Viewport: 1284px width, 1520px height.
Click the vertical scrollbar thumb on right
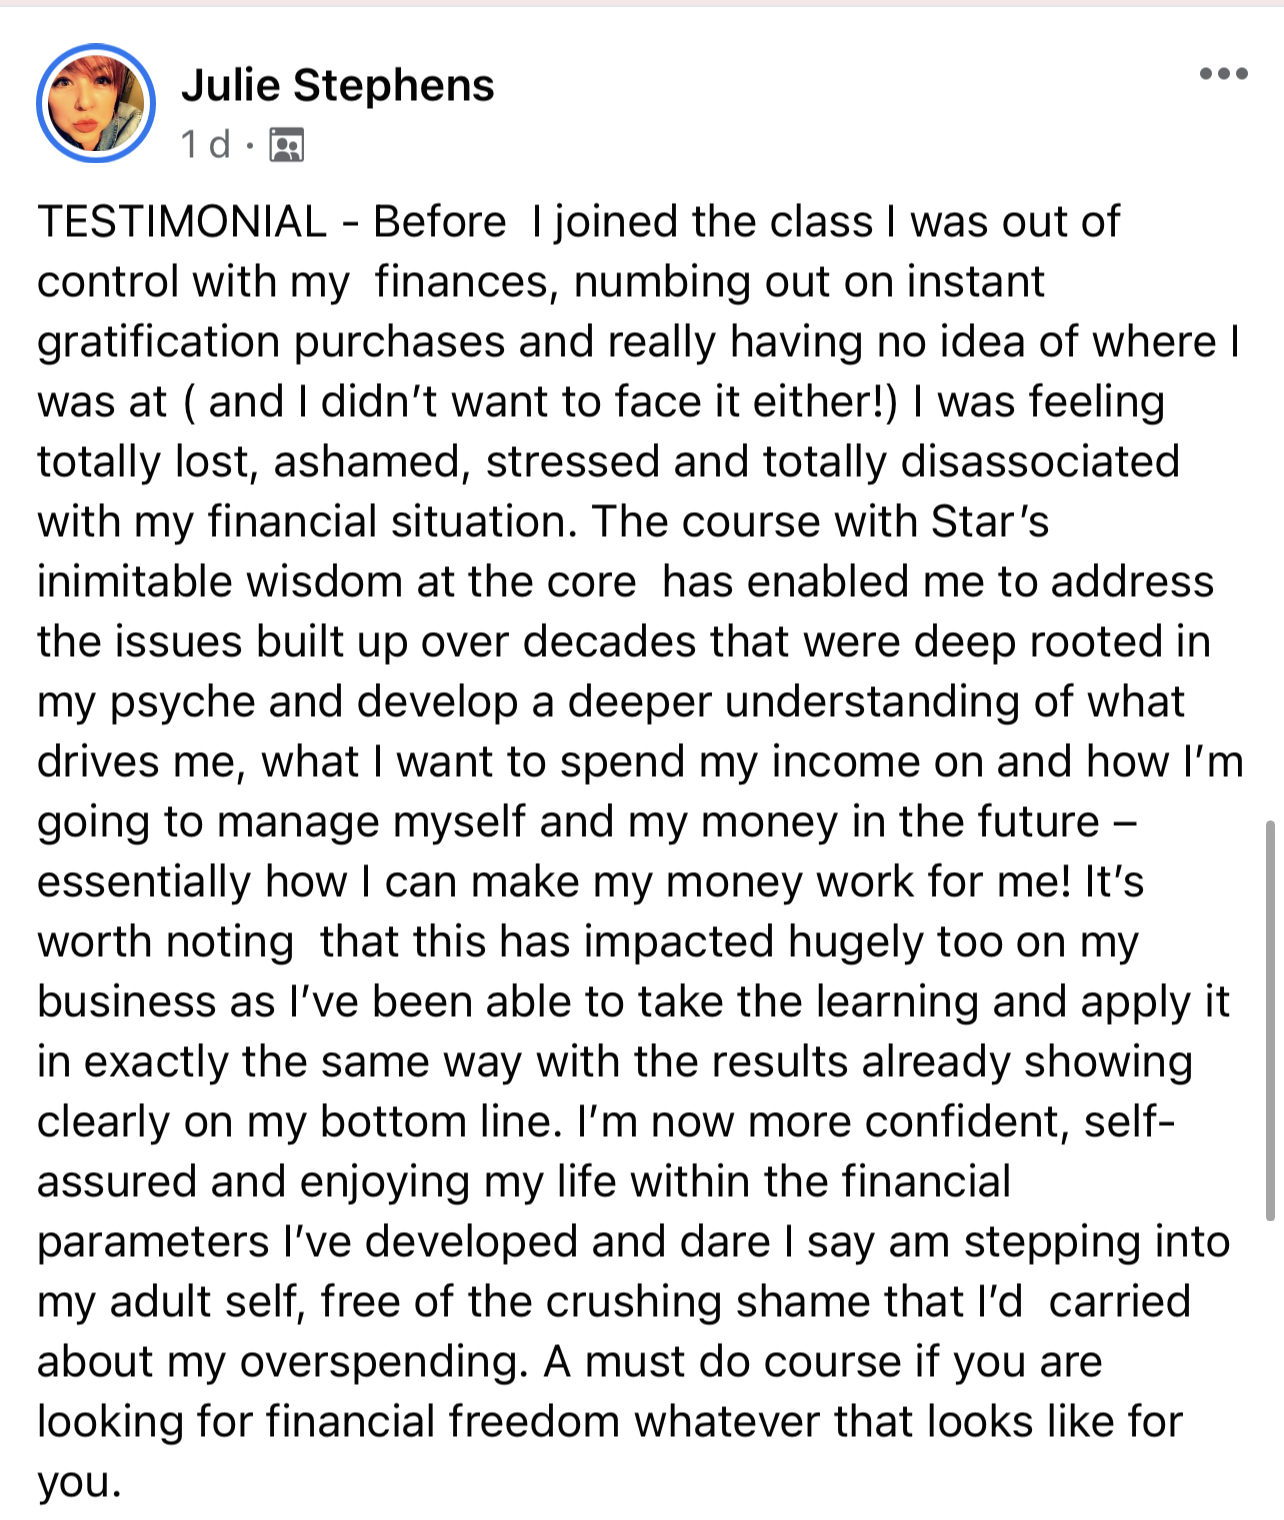(x=1270, y=1020)
